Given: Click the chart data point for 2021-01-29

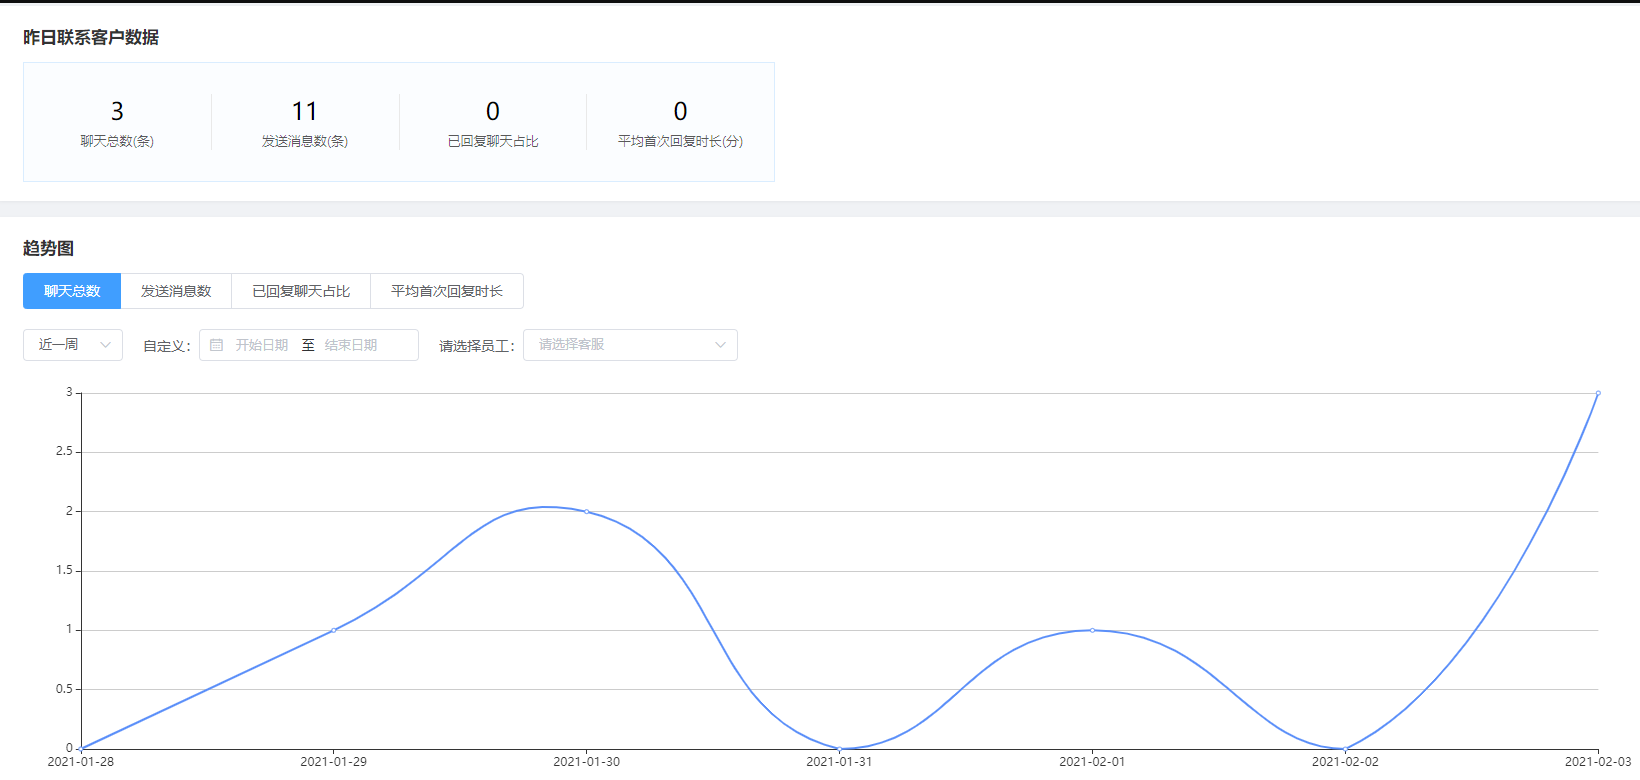Looking at the screenshot, I should (333, 630).
